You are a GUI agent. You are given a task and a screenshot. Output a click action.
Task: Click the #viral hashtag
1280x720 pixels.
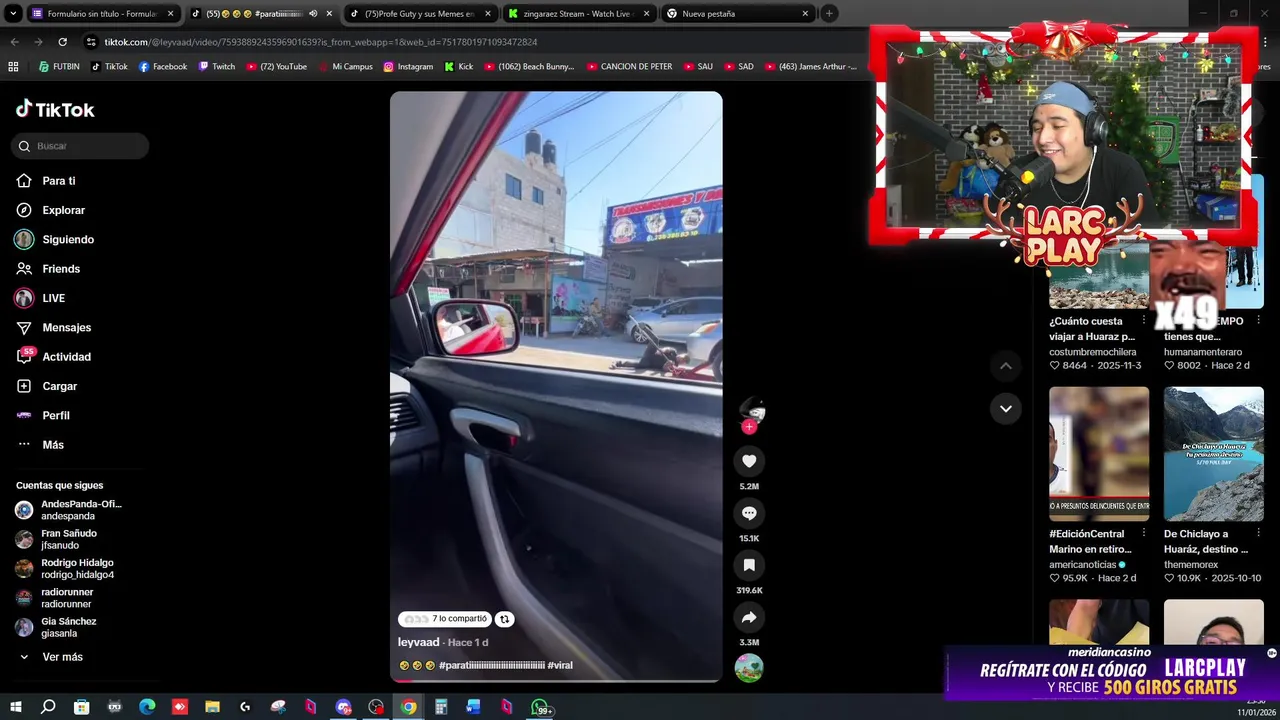click(x=560, y=665)
